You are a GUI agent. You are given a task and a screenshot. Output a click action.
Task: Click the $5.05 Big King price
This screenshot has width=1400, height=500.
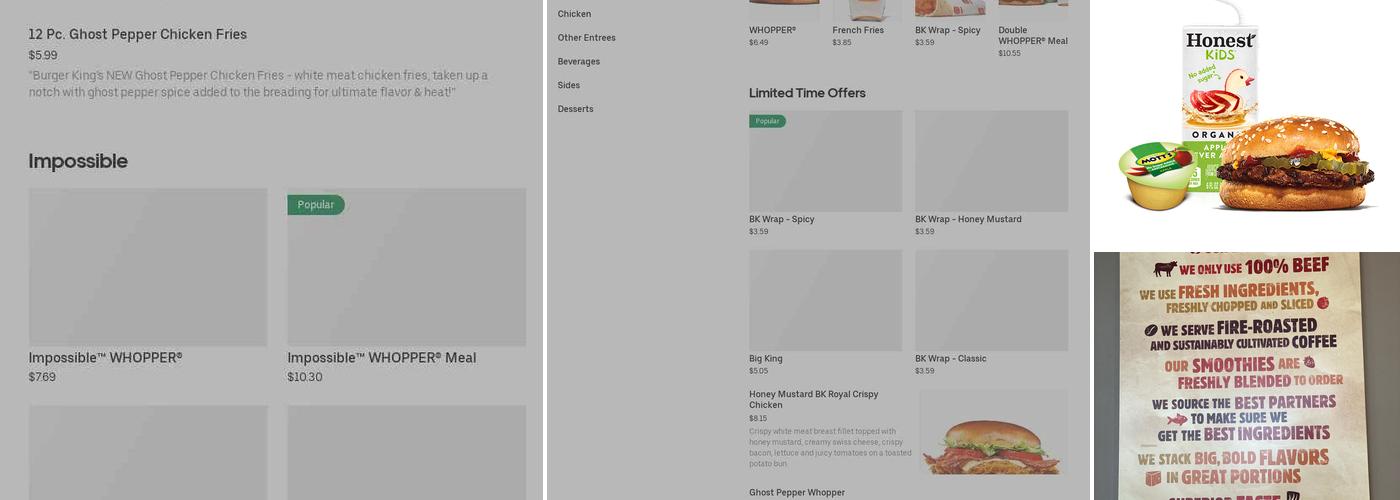(758, 371)
